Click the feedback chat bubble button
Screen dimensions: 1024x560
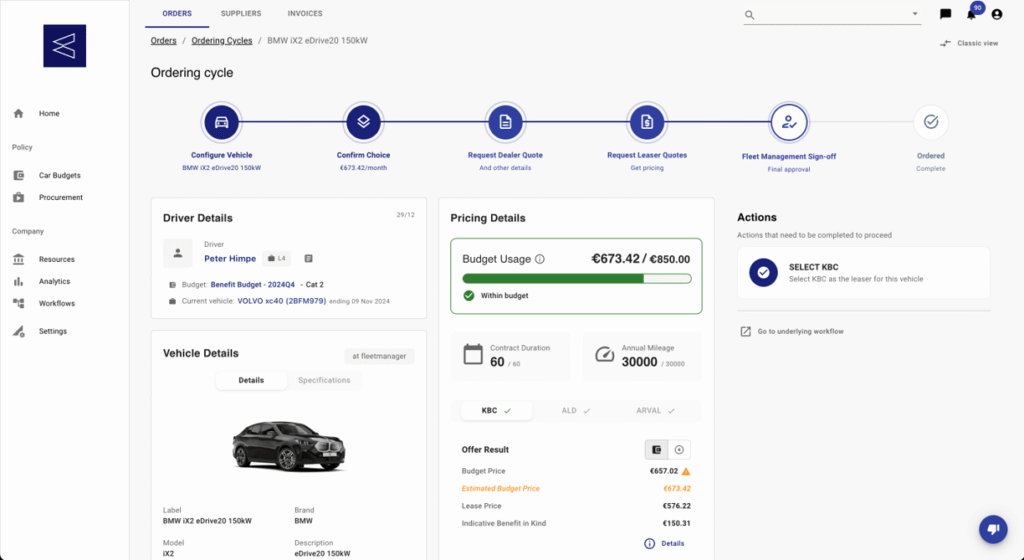[x=992, y=529]
